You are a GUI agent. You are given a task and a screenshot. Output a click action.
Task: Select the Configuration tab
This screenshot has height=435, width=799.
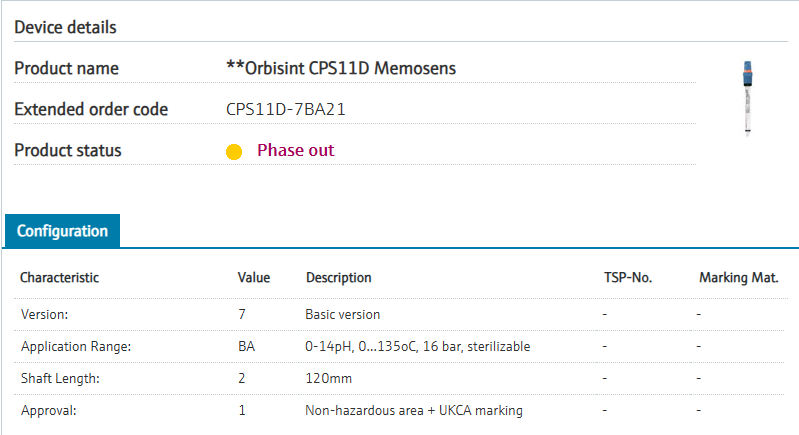coord(62,231)
